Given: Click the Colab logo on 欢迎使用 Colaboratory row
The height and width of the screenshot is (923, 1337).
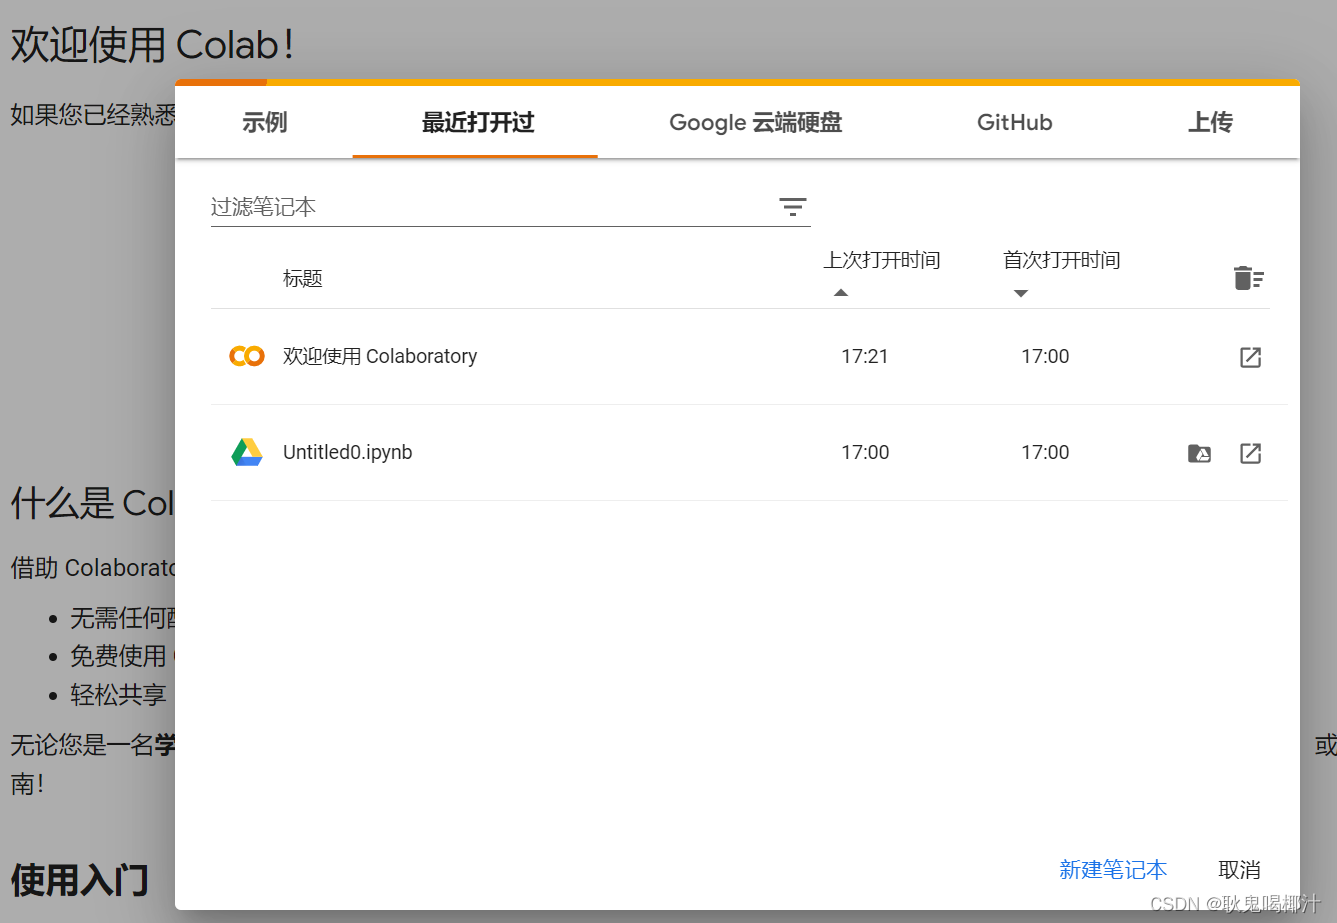Looking at the screenshot, I should tap(247, 356).
